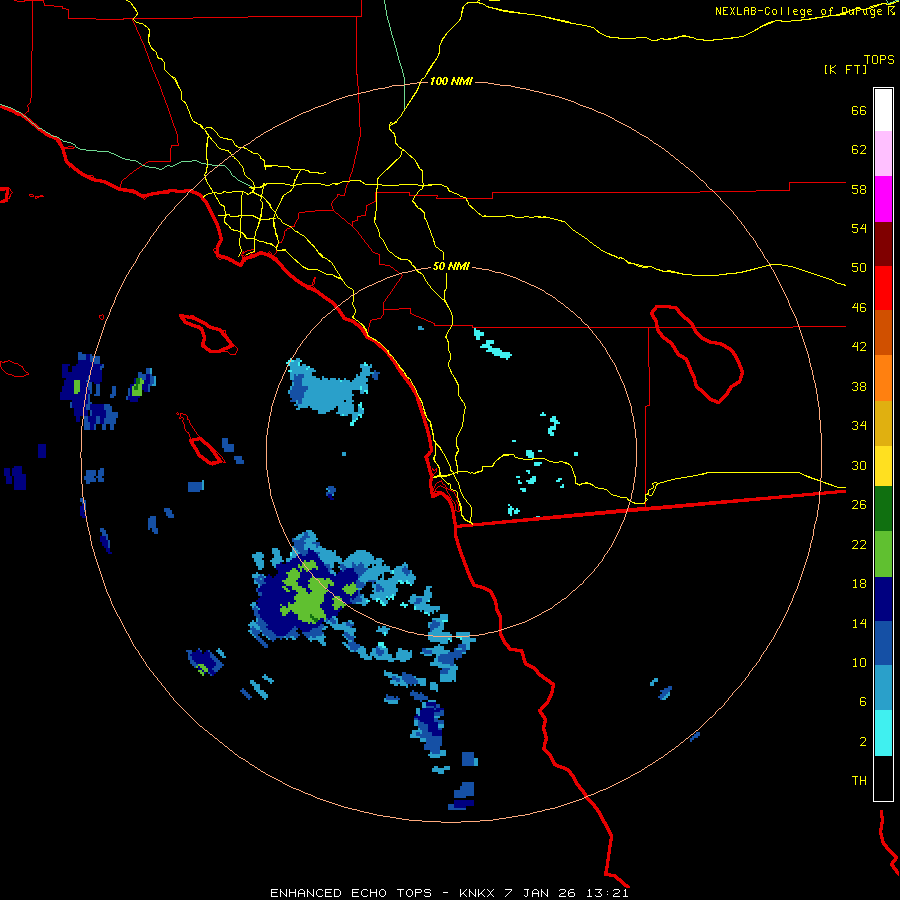900x900 pixels.
Task: Click the 14 legend value
Action: (x=859, y=623)
